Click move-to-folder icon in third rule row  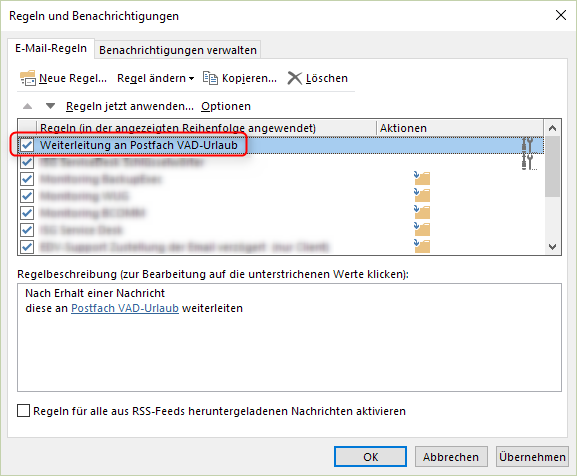(x=422, y=178)
